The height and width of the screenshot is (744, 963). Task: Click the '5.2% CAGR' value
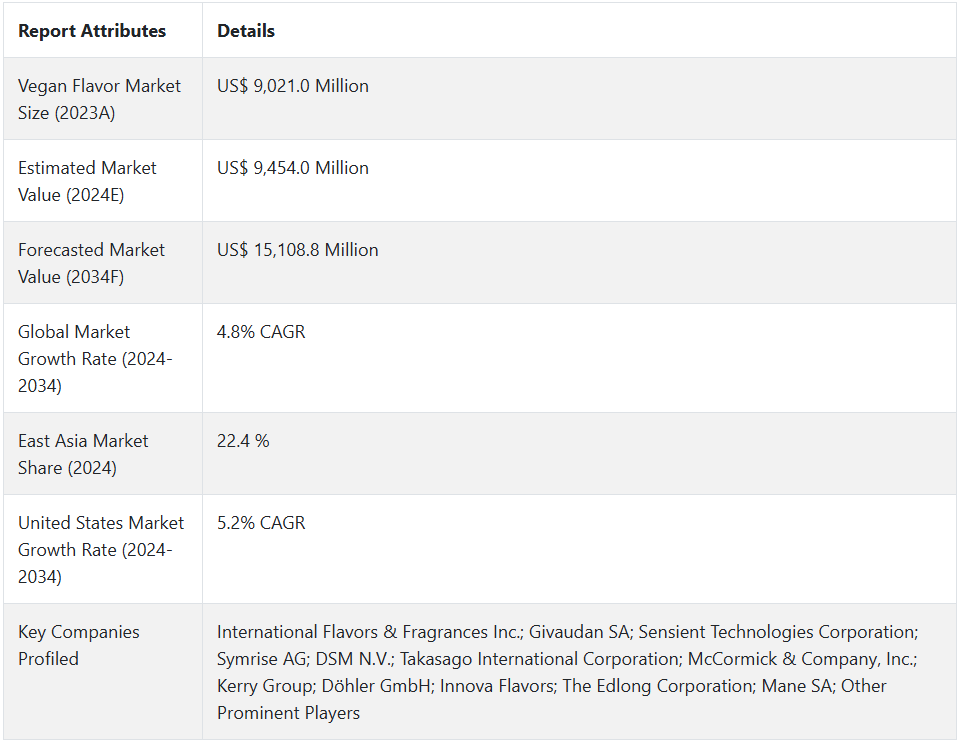(x=261, y=523)
